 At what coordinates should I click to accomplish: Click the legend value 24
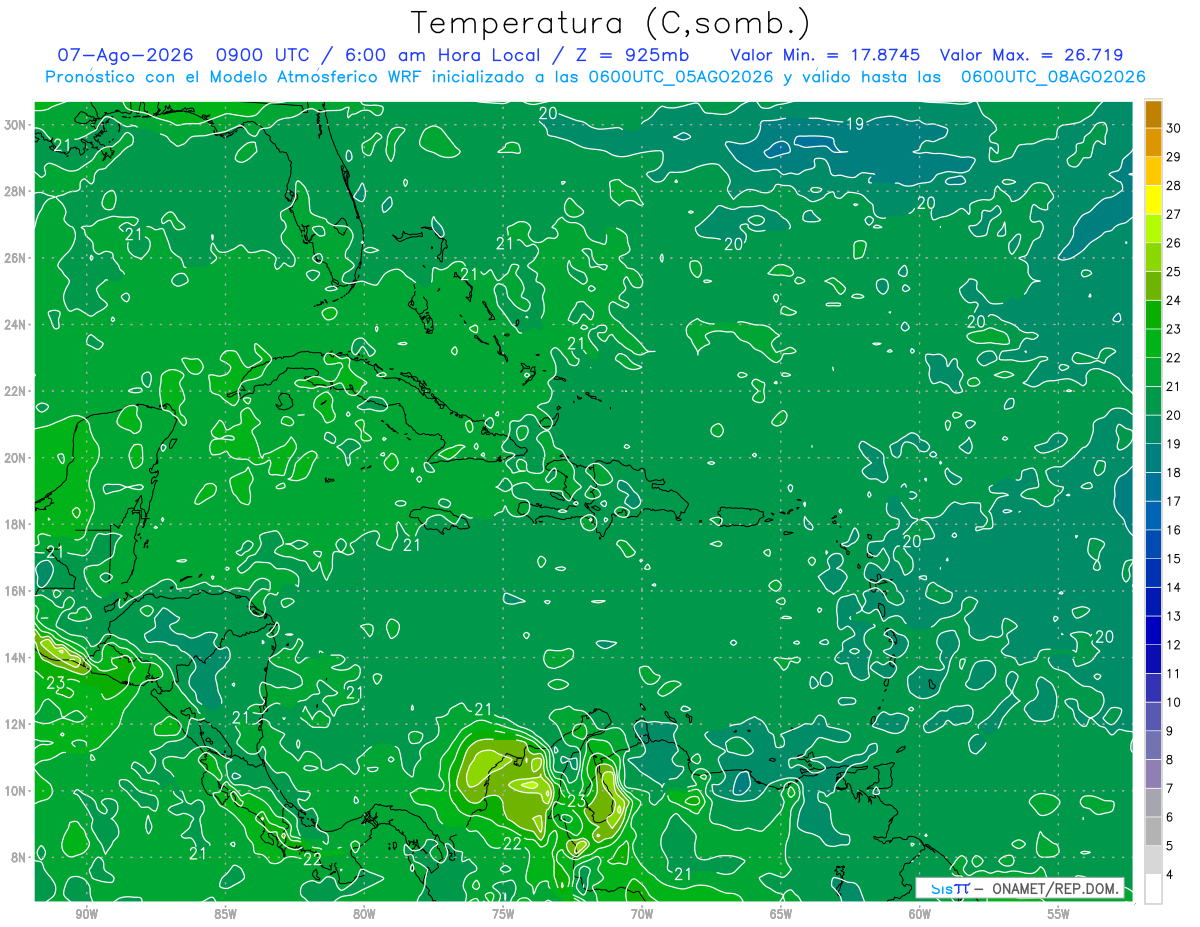[x=1173, y=300]
